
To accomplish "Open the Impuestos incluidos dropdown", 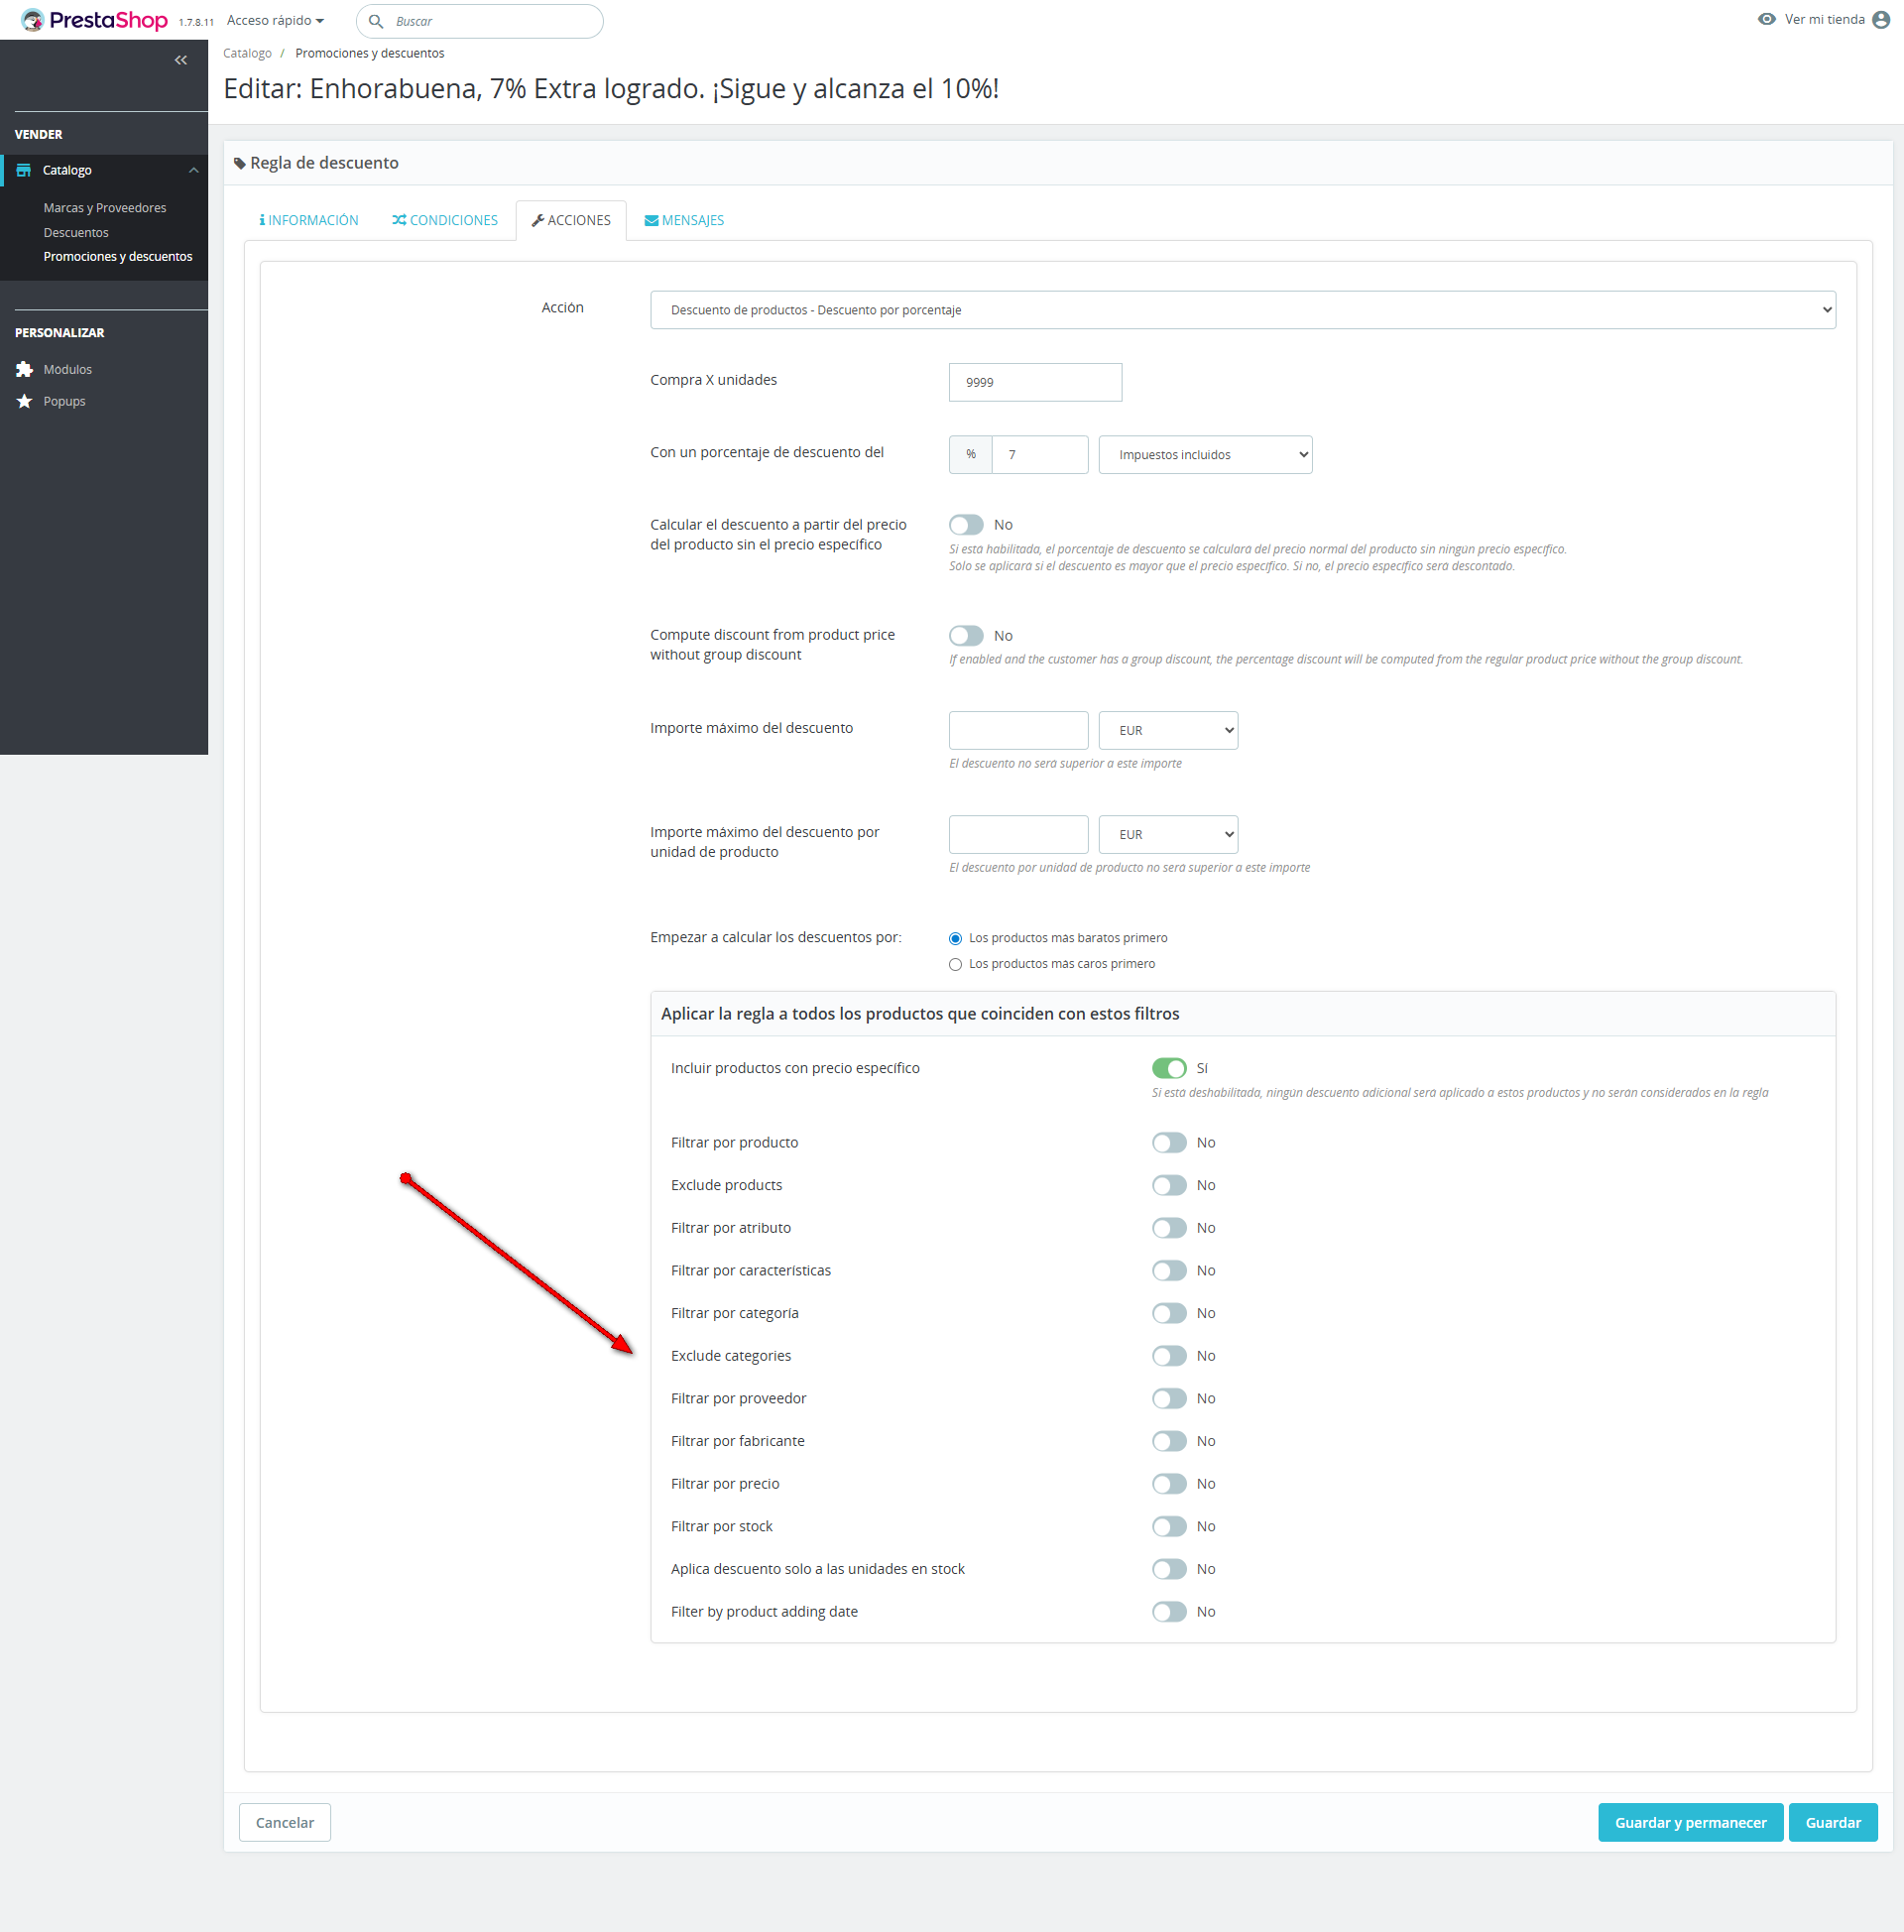I will (1204, 455).
